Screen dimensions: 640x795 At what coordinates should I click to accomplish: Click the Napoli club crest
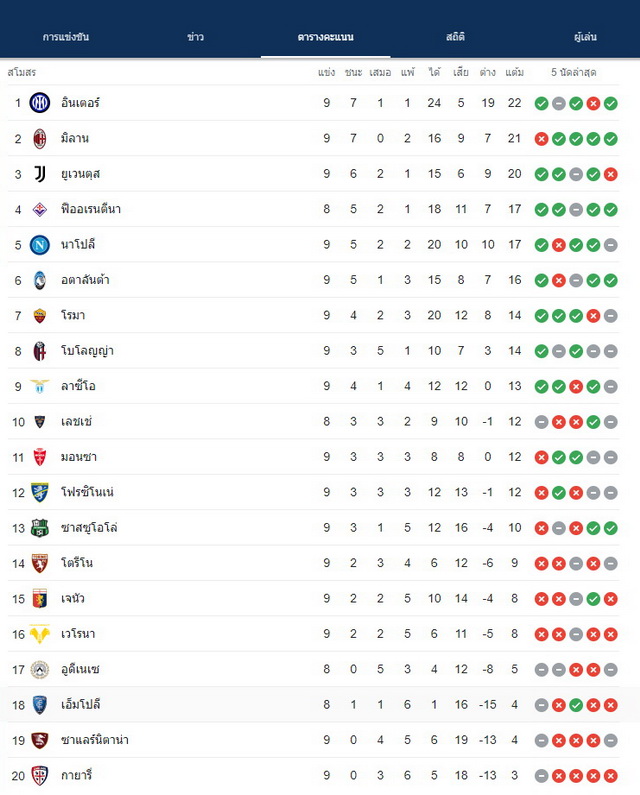(x=40, y=245)
